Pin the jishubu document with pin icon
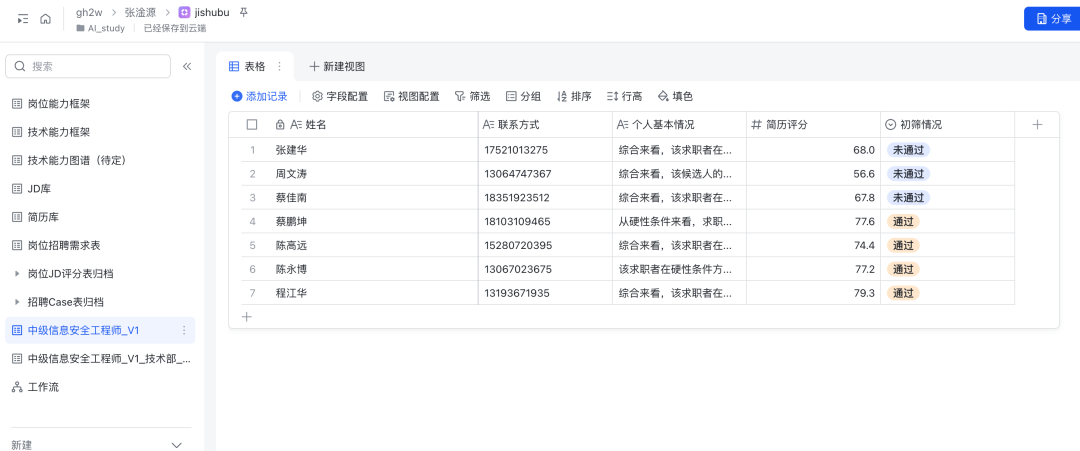 point(243,12)
